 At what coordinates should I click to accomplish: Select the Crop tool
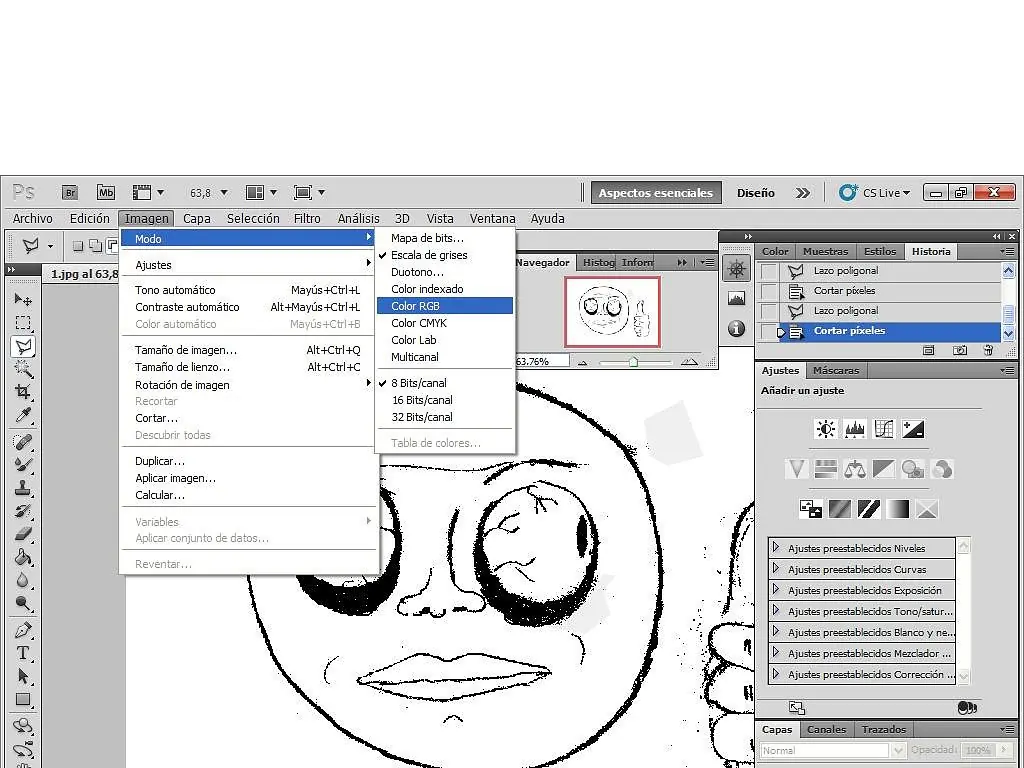point(23,392)
